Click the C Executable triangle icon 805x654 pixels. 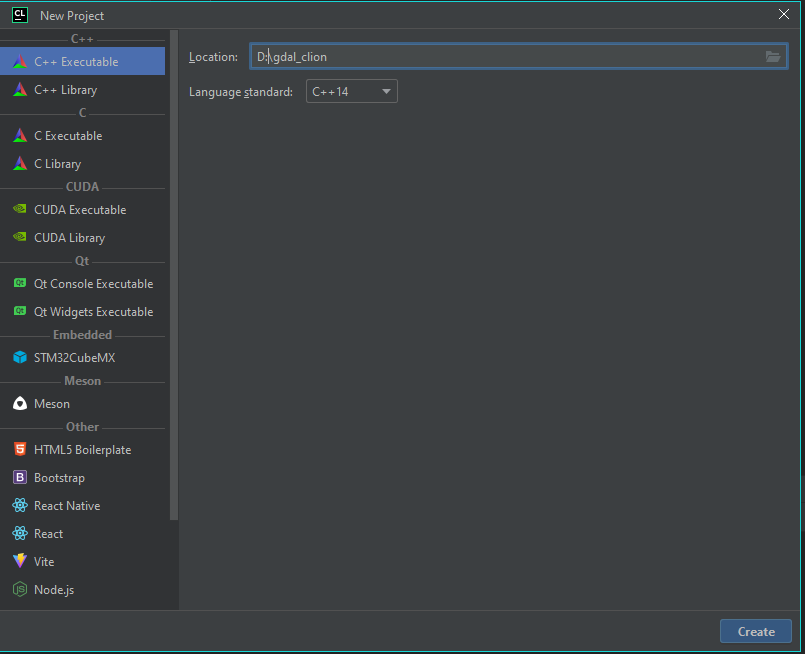point(20,136)
